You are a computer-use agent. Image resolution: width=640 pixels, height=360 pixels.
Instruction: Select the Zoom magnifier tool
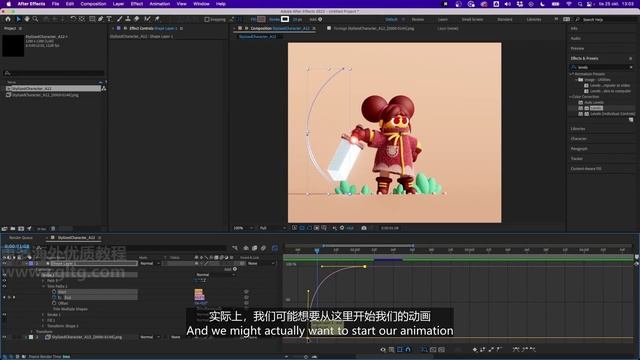[x=36, y=19]
